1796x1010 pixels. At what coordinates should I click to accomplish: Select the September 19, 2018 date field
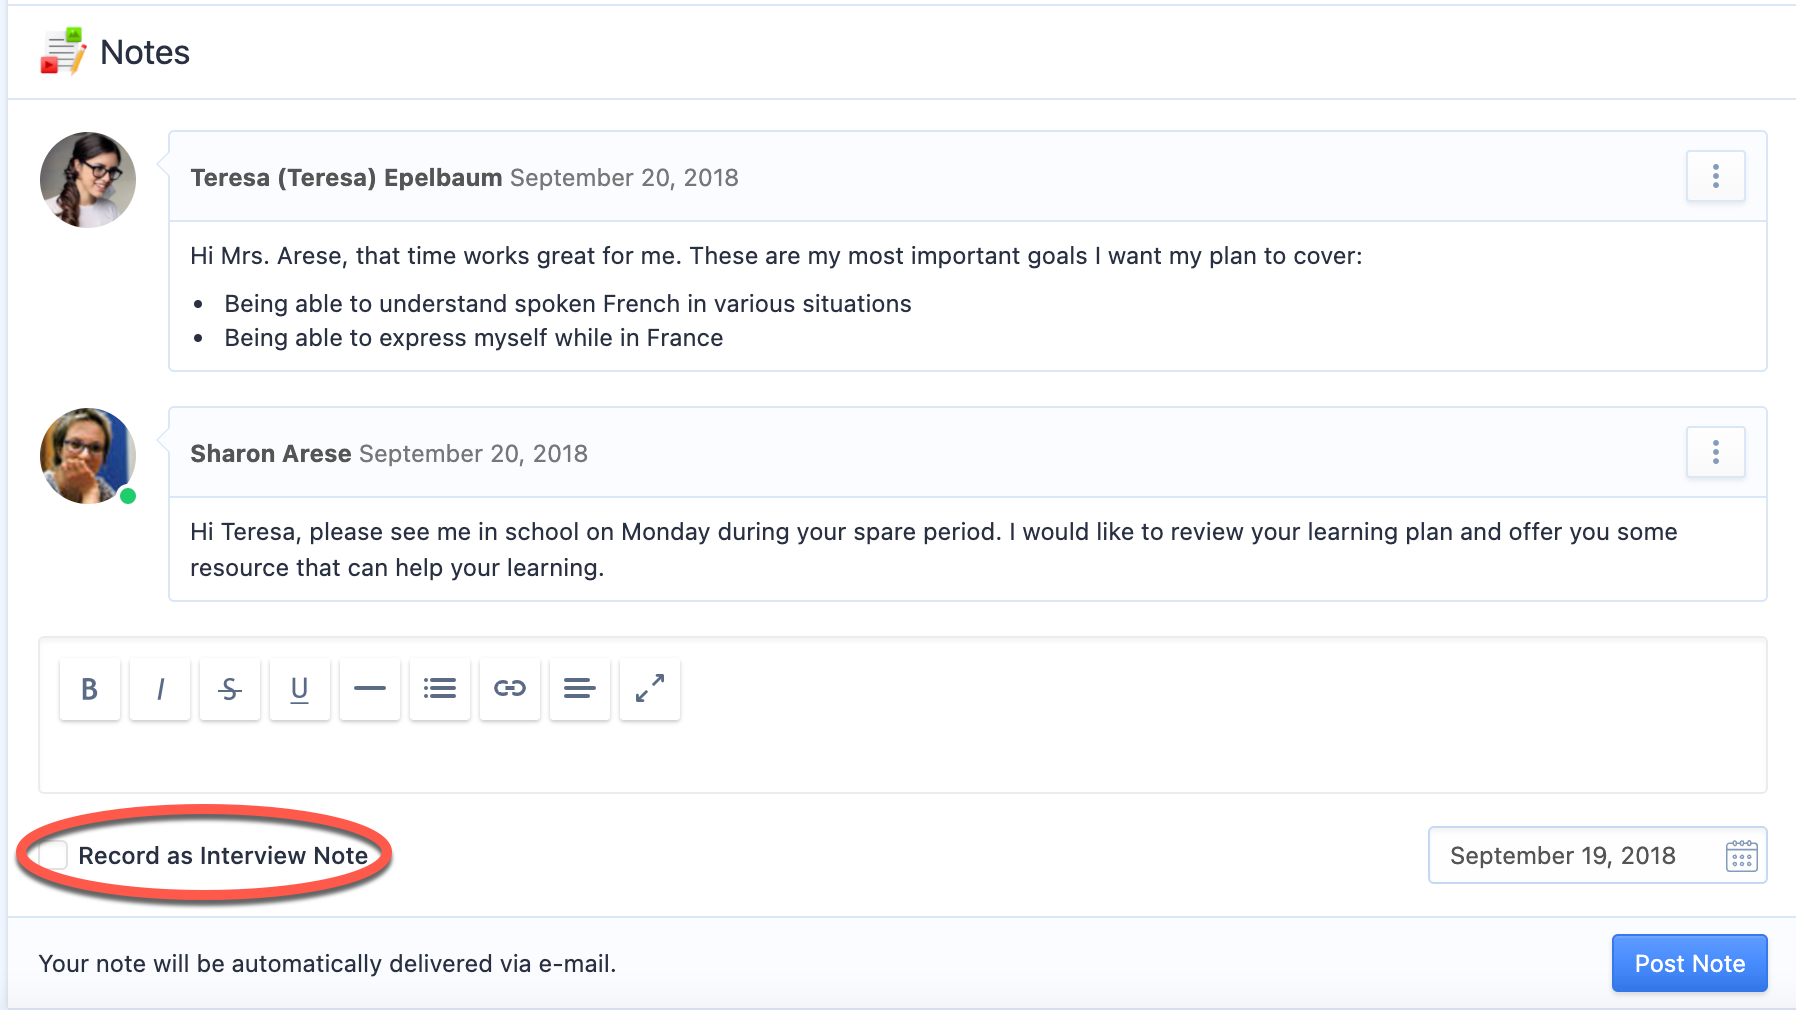[1598, 855]
